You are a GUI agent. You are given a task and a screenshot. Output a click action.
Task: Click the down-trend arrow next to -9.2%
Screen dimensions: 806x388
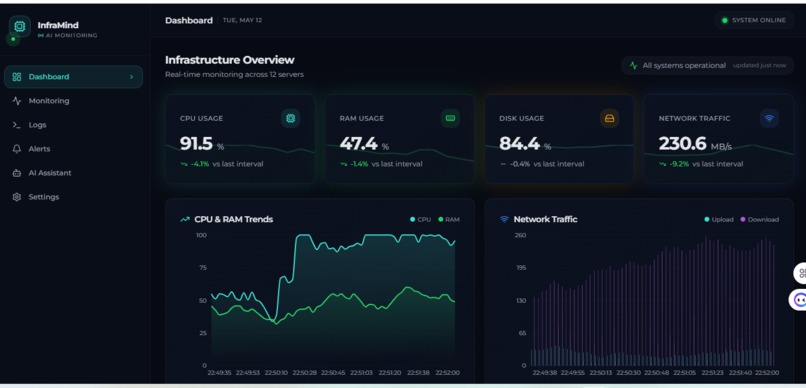point(663,164)
